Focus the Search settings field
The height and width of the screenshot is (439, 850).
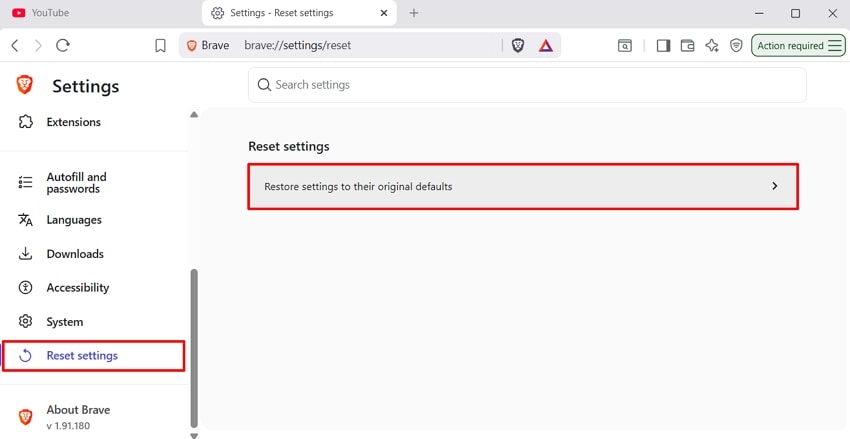click(527, 85)
